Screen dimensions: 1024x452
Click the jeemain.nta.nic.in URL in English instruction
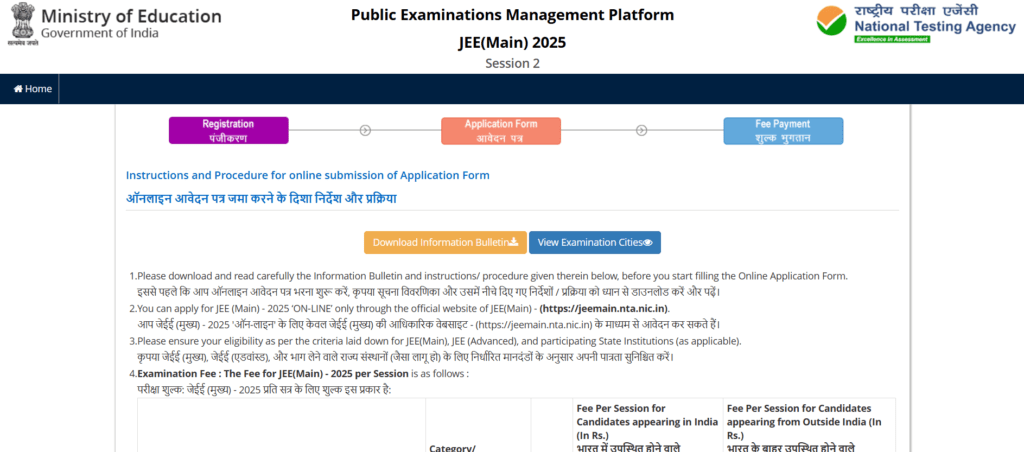pos(604,308)
